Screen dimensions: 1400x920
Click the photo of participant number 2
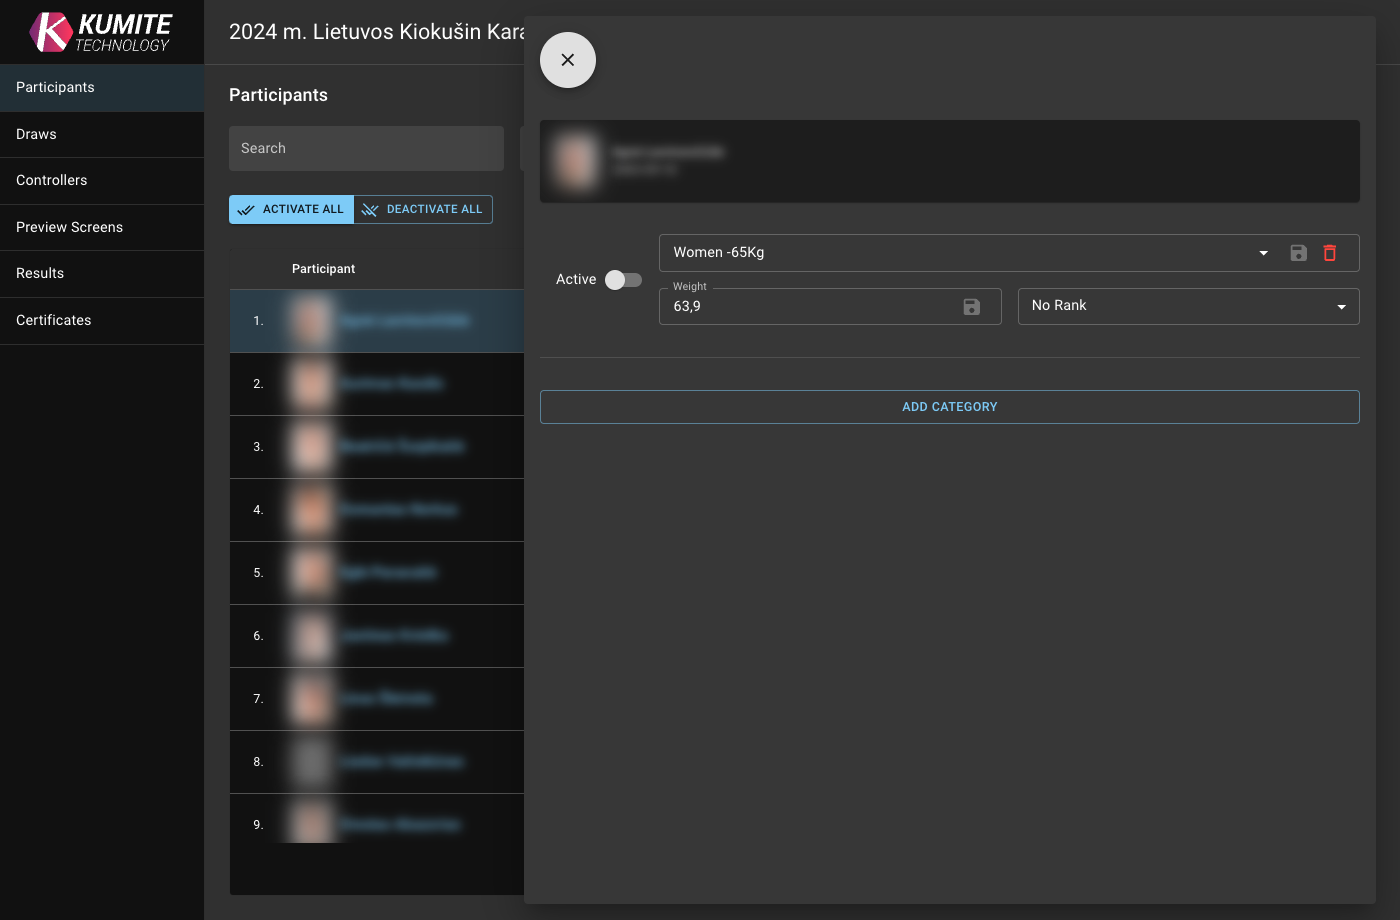[311, 384]
